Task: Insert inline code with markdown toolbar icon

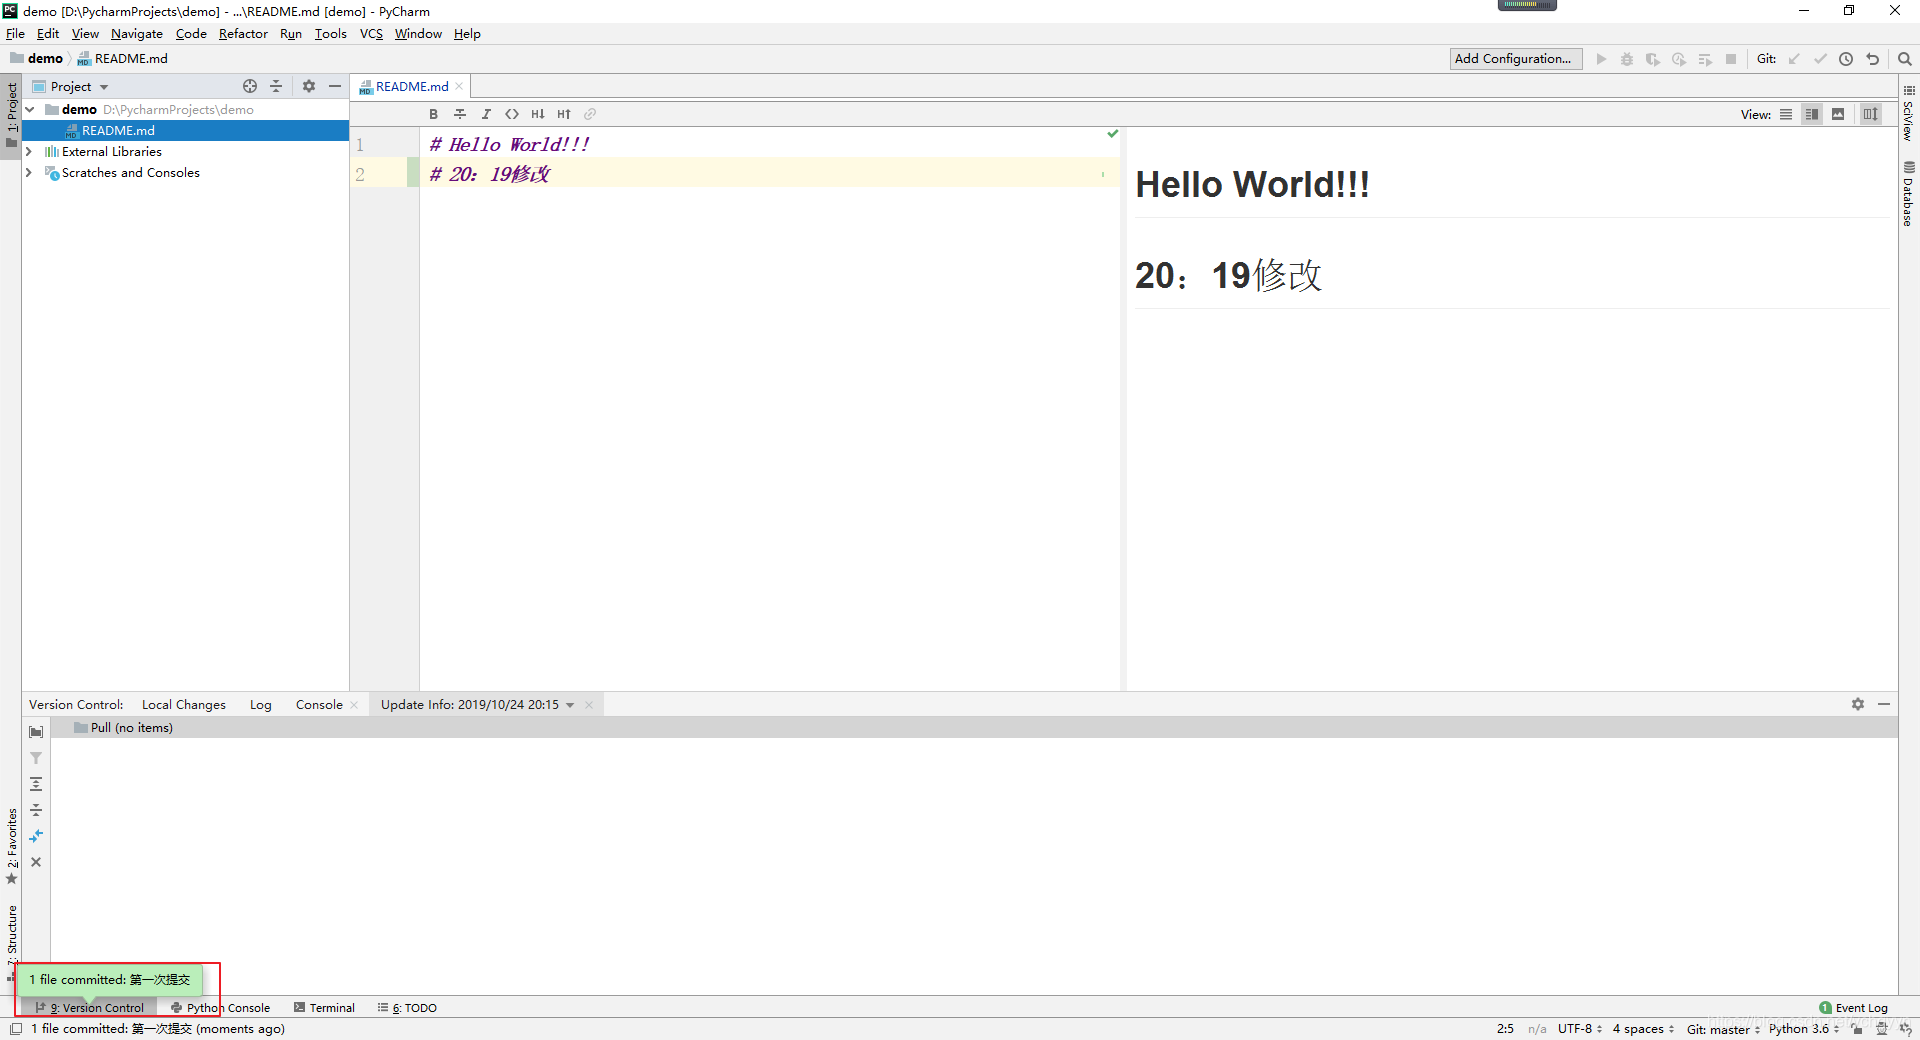Action: pos(512,114)
